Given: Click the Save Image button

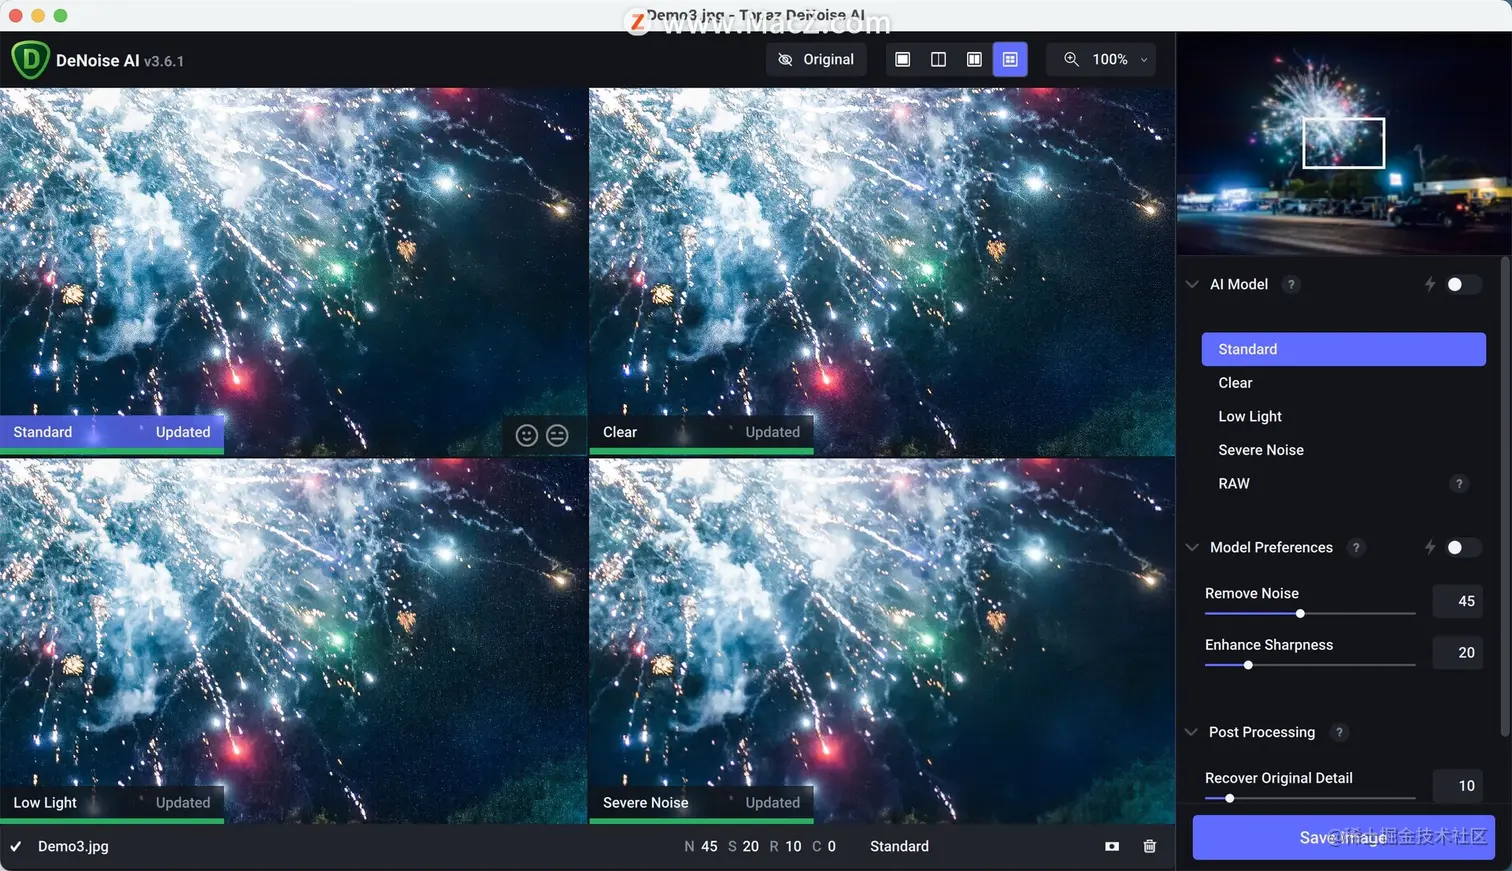Looking at the screenshot, I should click(x=1343, y=837).
